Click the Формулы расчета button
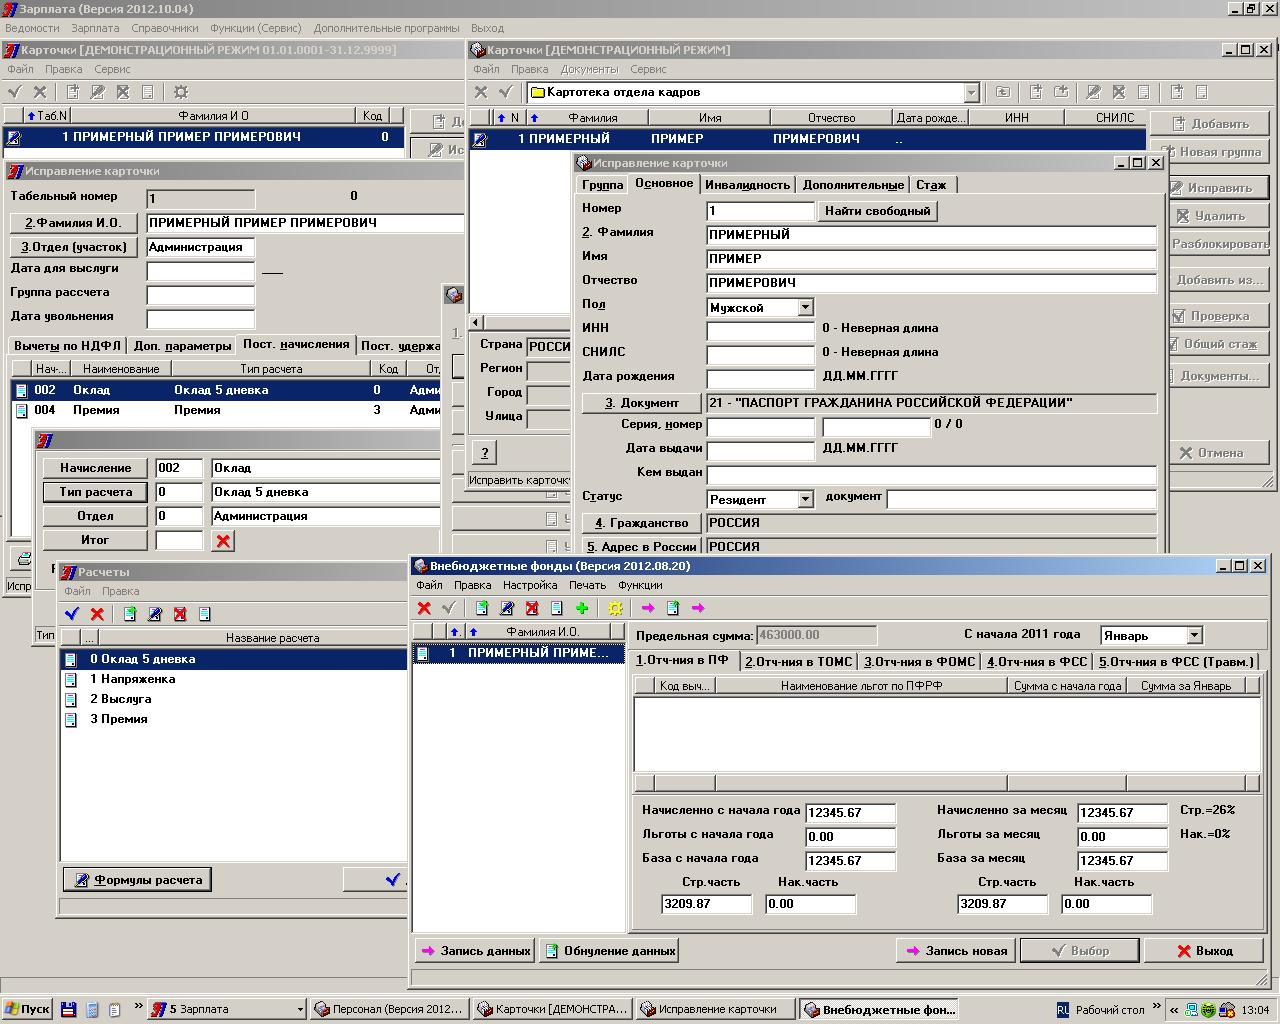The width and height of the screenshot is (1280, 1024). (x=137, y=880)
